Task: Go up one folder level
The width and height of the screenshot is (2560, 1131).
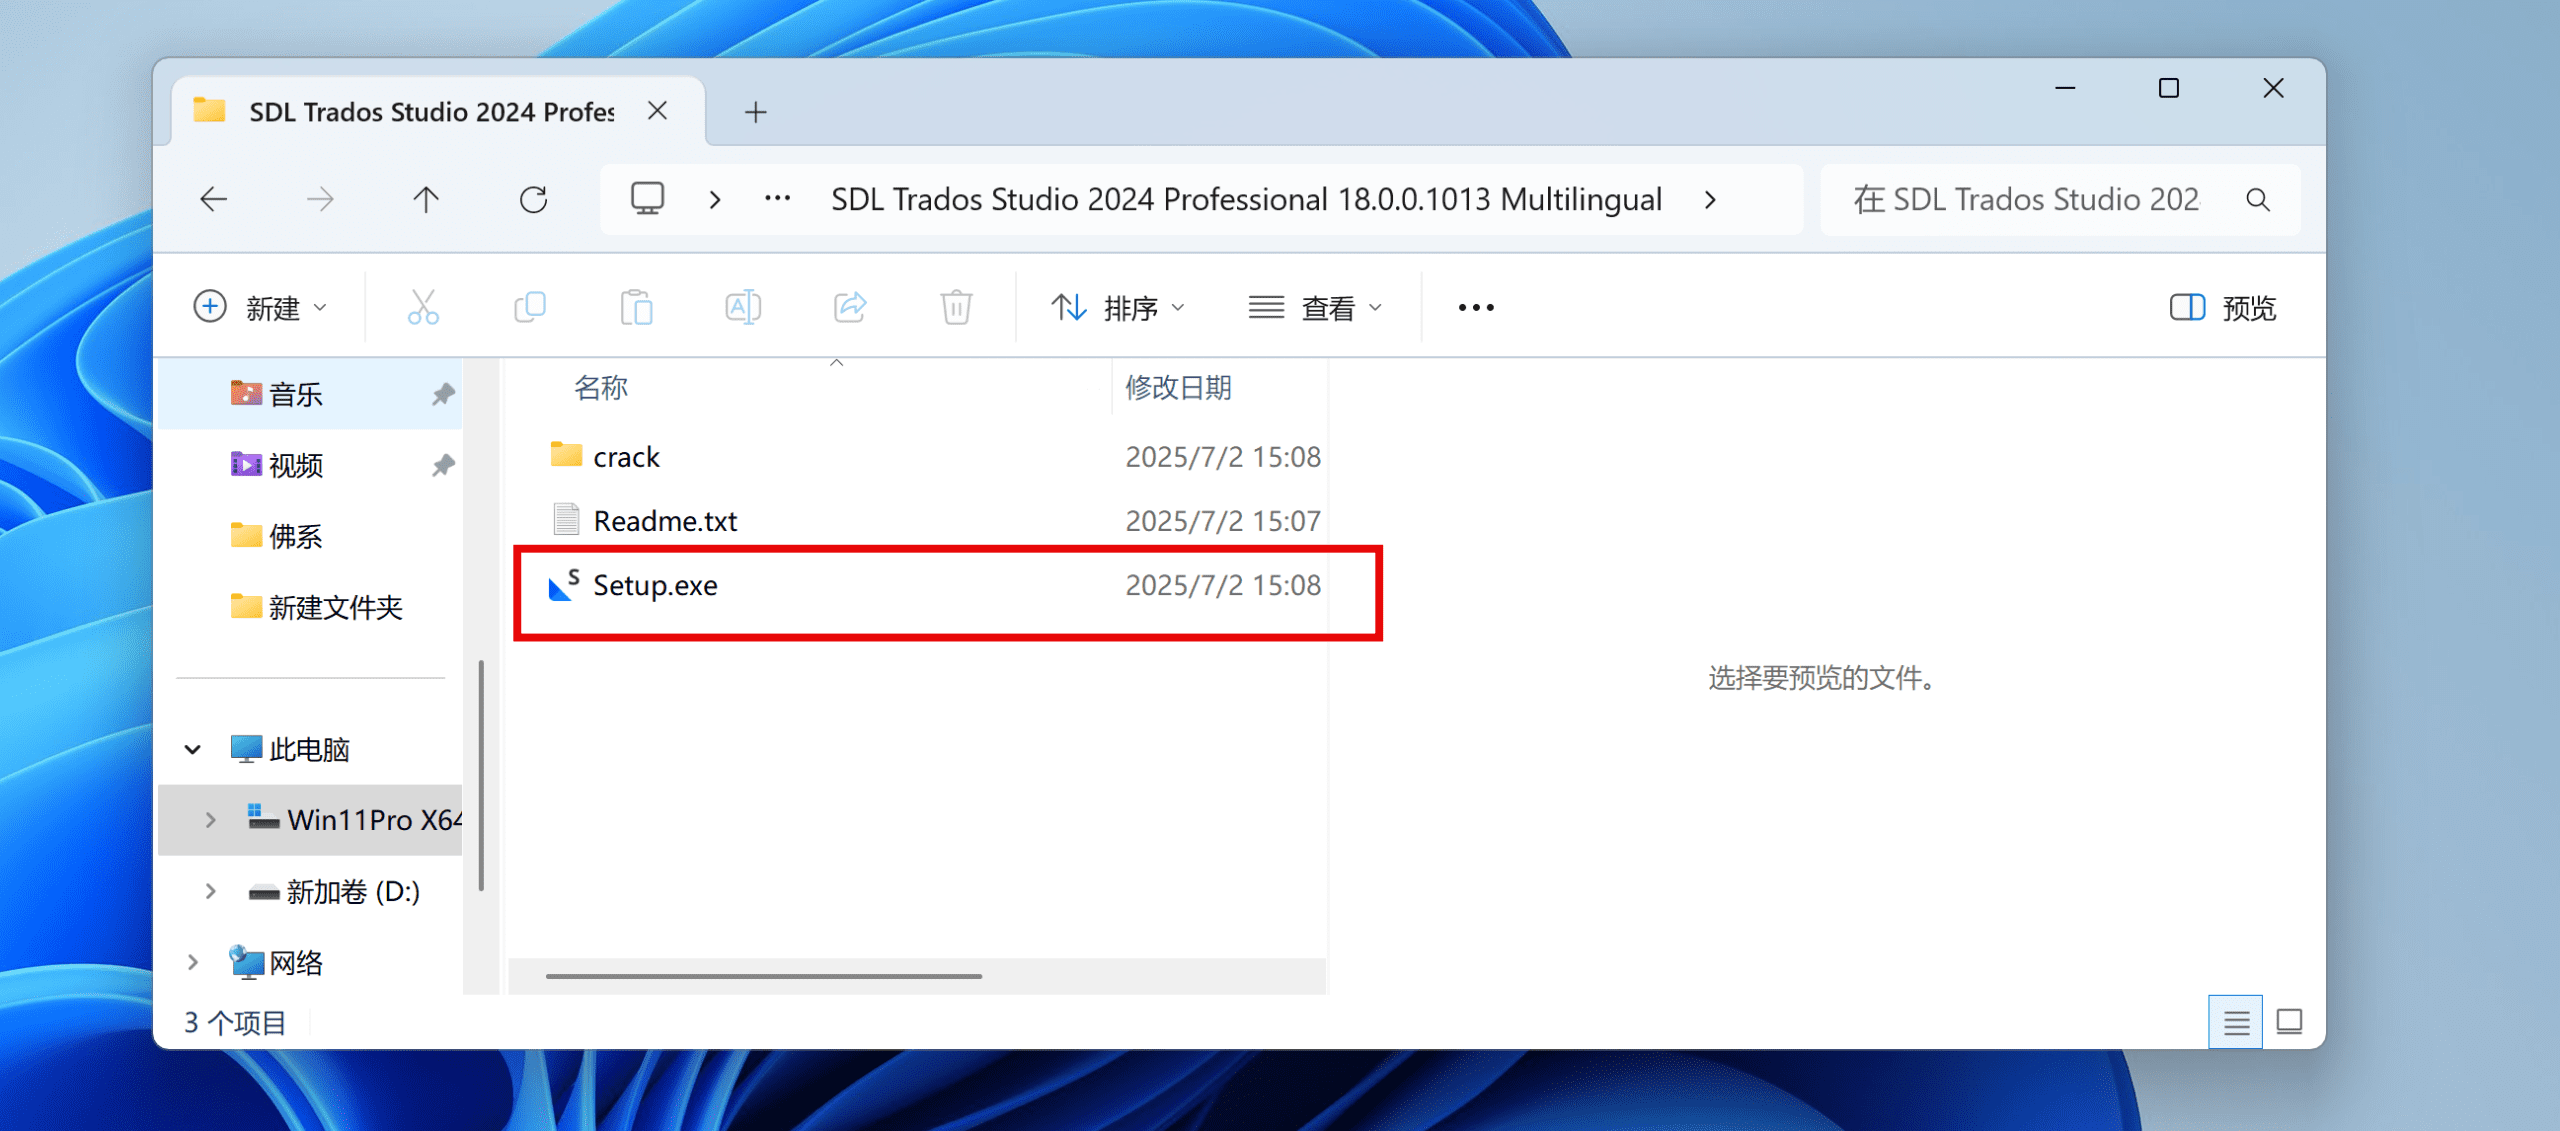Action: pyautogui.click(x=426, y=200)
